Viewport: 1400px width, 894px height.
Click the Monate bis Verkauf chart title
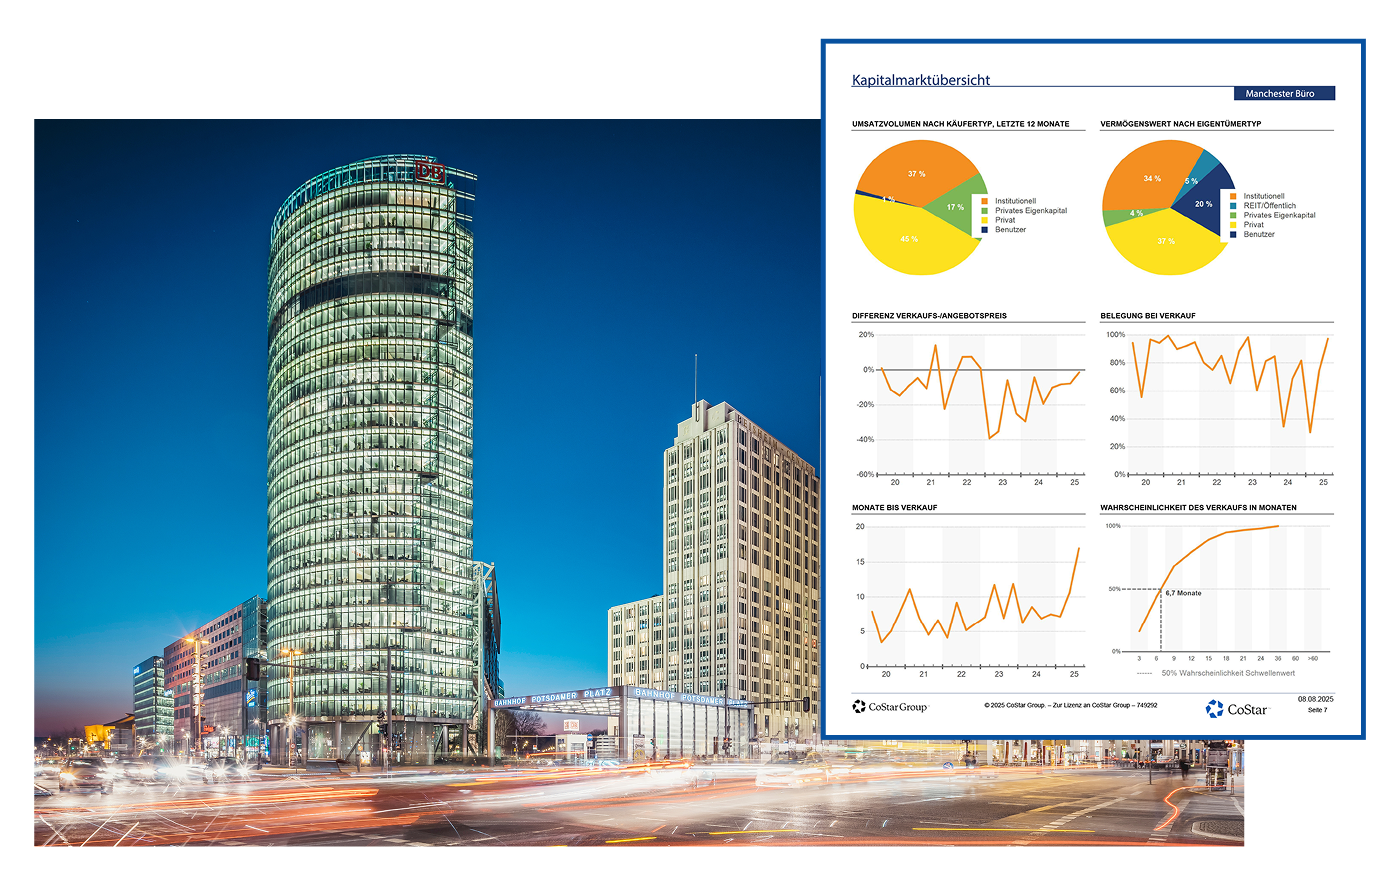897,508
